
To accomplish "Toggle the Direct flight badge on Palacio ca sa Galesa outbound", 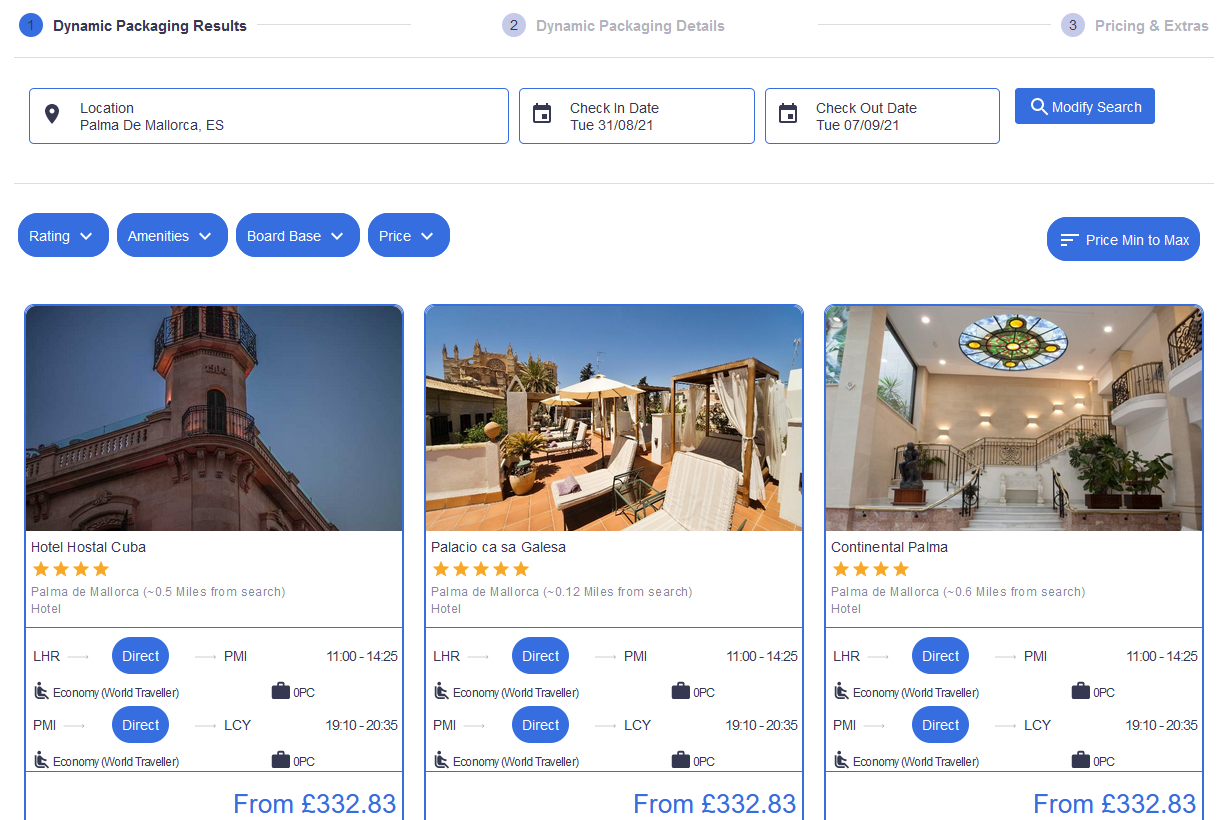I will 540,655.
